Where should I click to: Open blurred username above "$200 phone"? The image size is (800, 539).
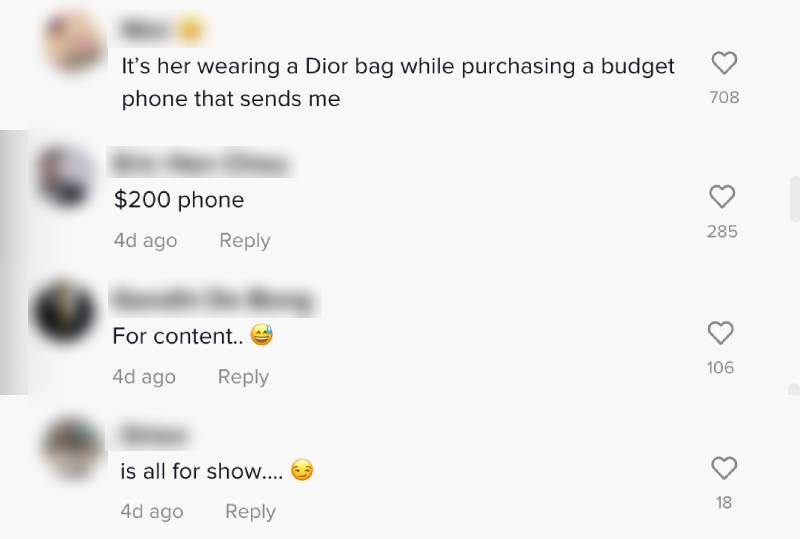point(201,163)
